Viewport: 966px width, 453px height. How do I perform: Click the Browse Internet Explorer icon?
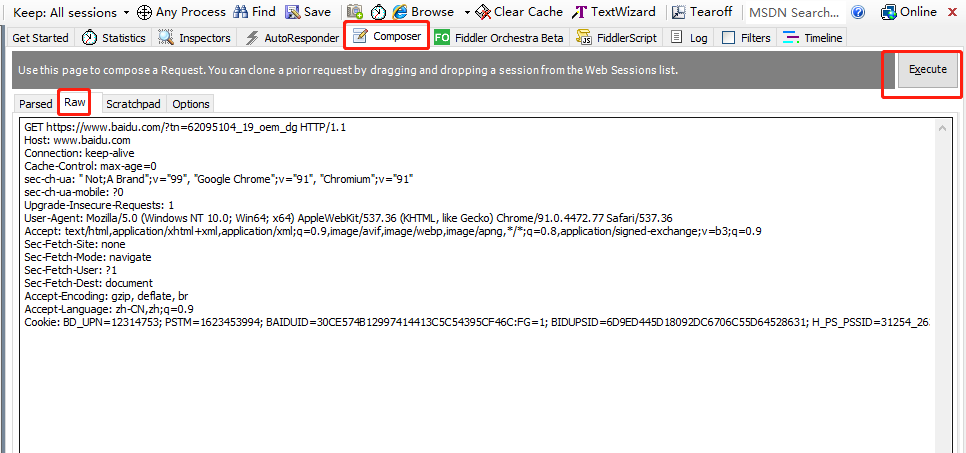click(x=400, y=12)
